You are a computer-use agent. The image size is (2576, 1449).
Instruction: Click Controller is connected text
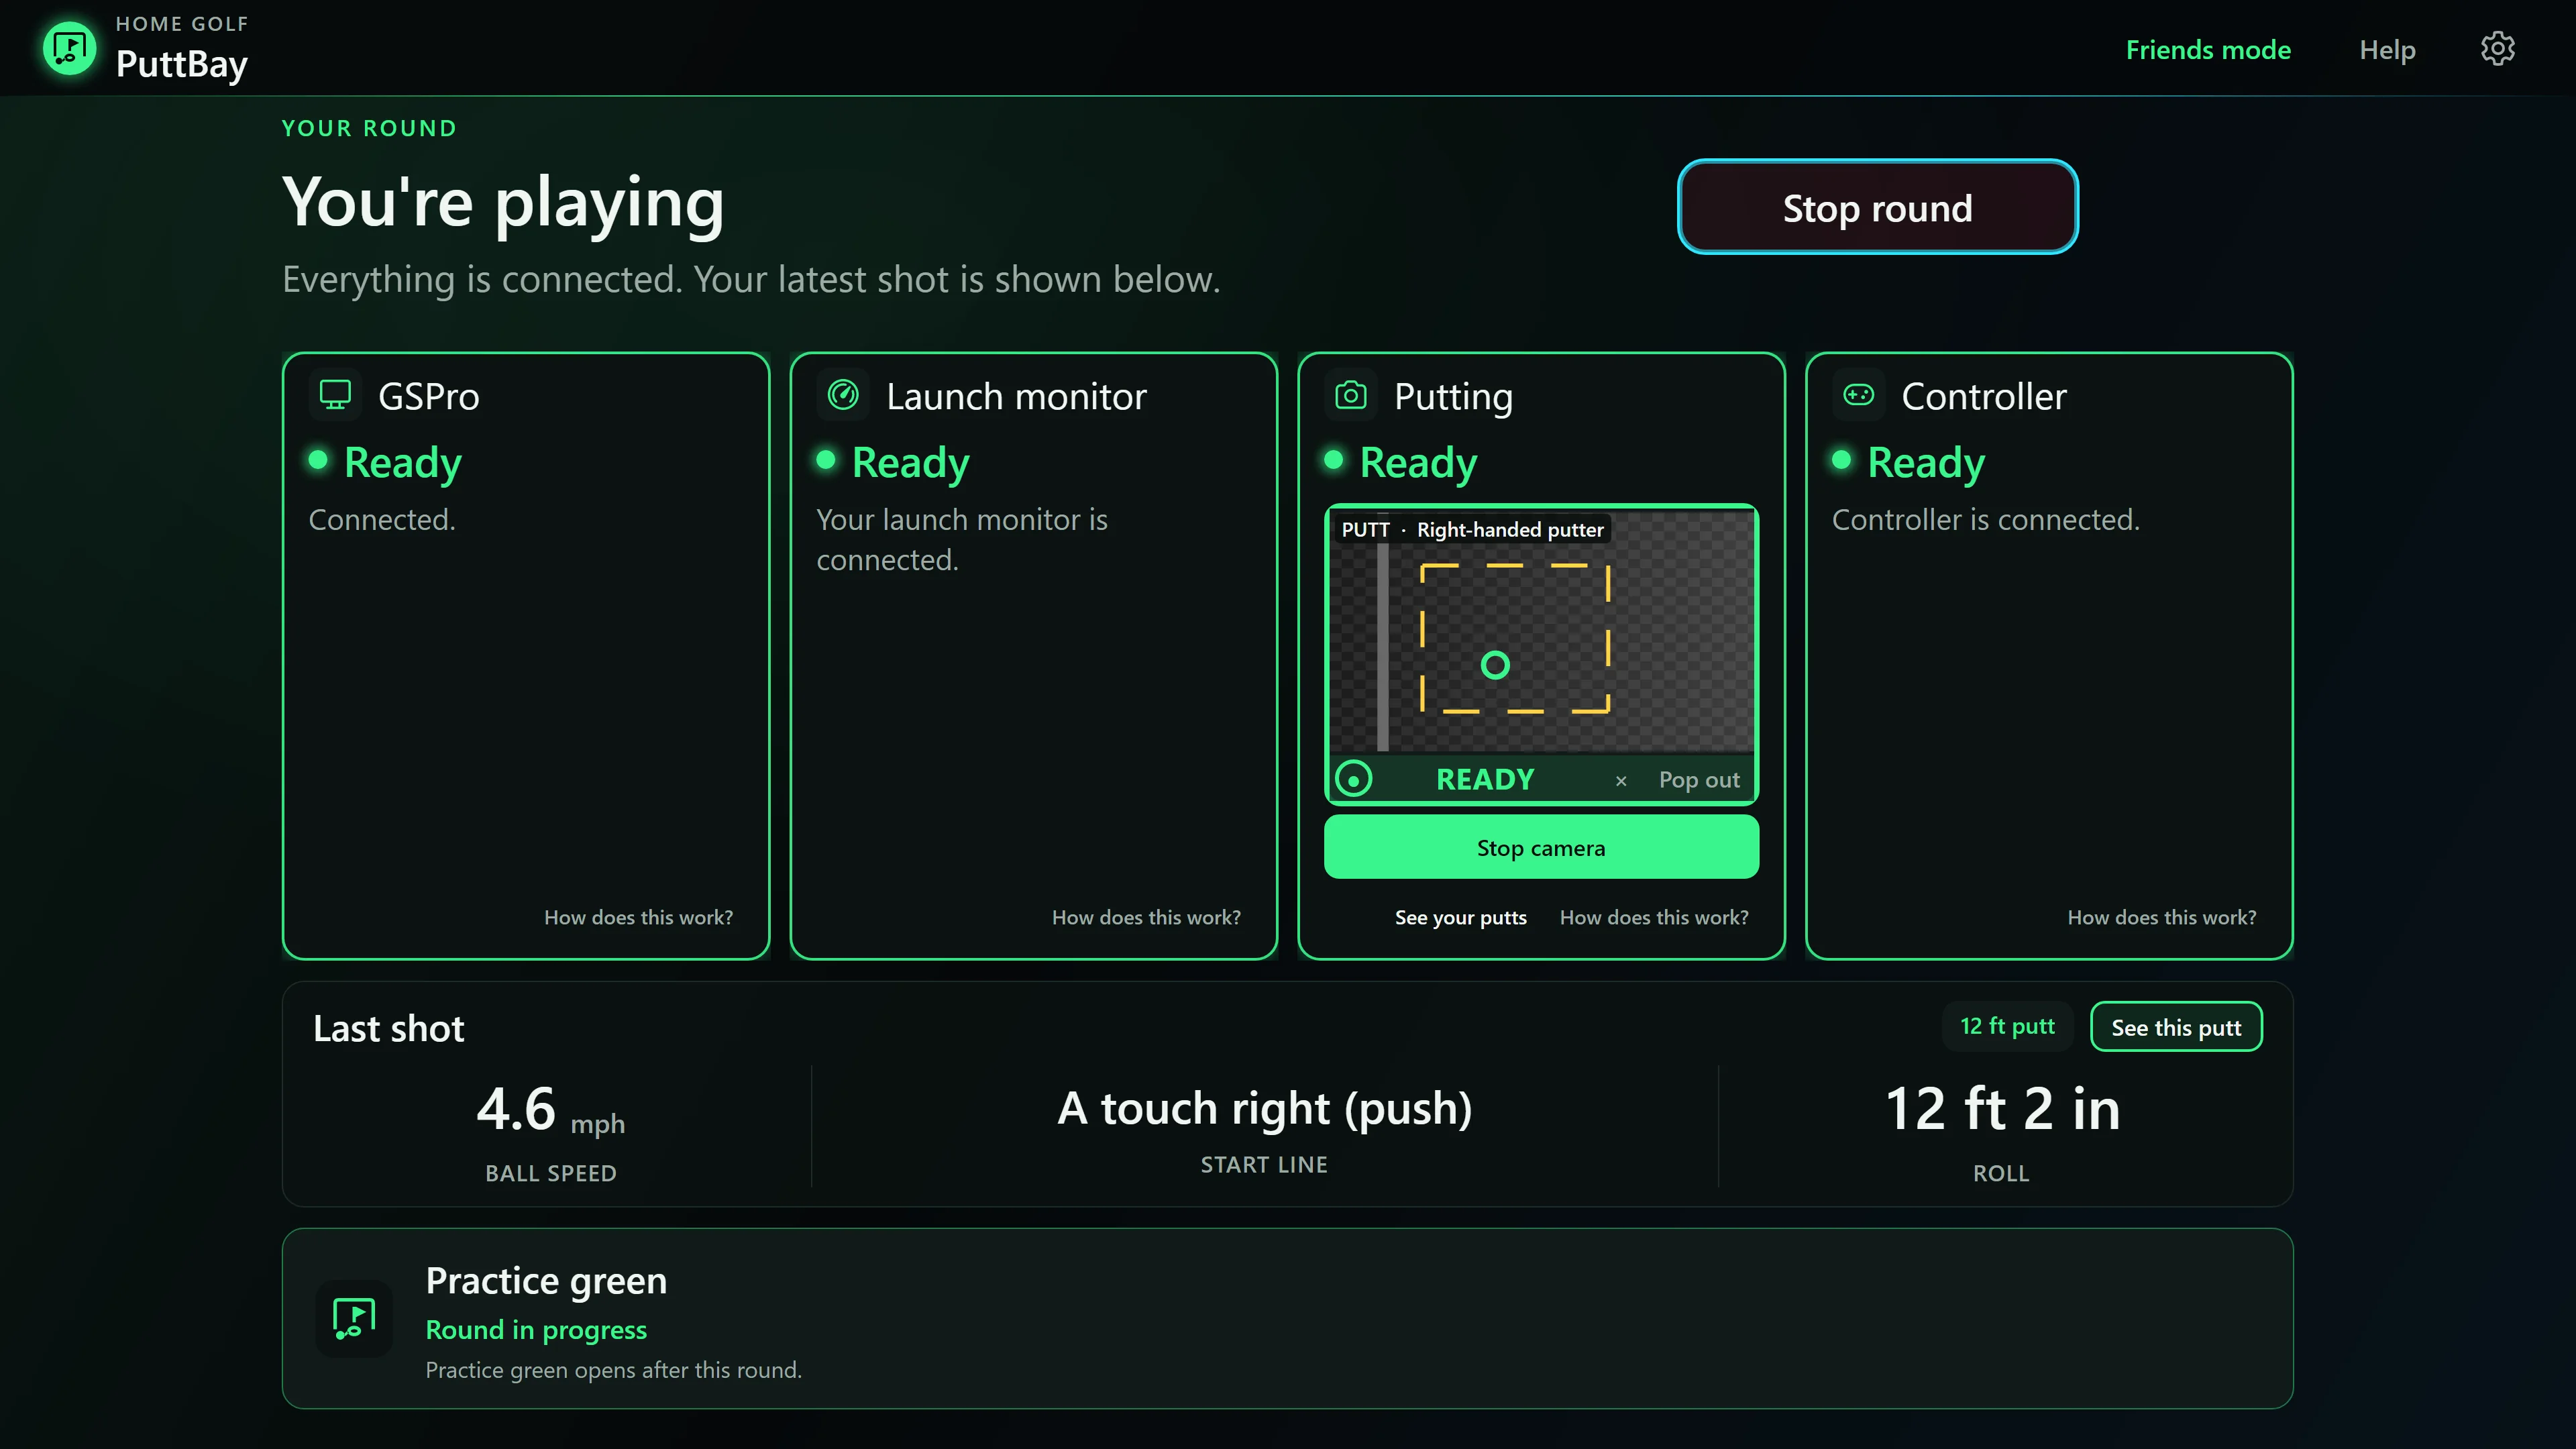pyautogui.click(x=1986, y=520)
